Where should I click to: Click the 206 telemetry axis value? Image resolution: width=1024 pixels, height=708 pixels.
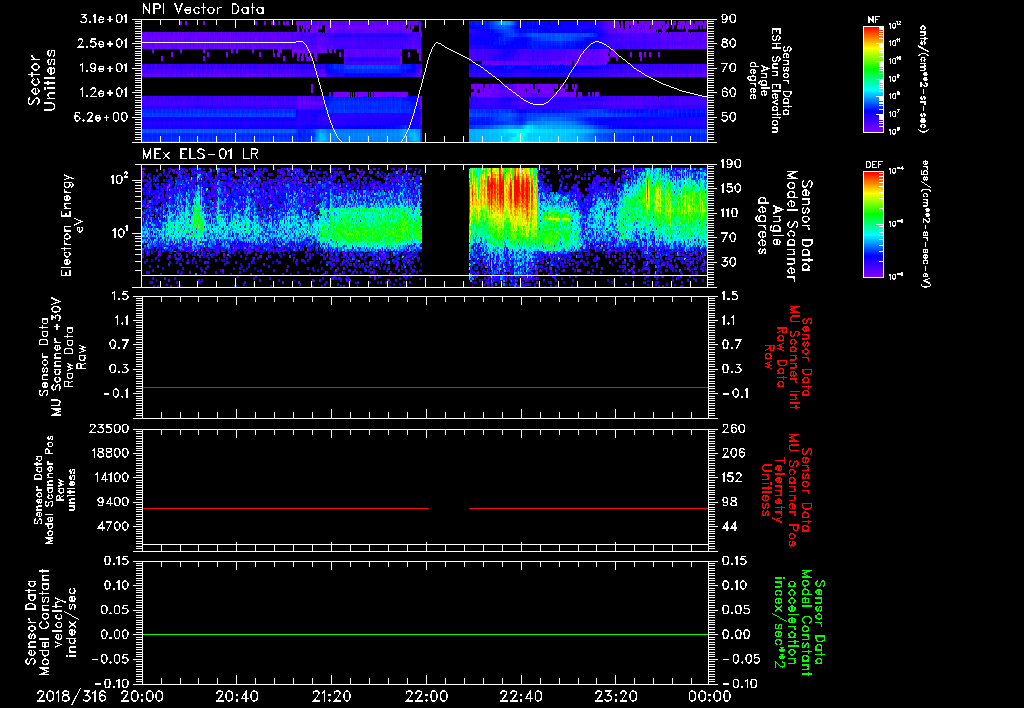coord(731,453)
